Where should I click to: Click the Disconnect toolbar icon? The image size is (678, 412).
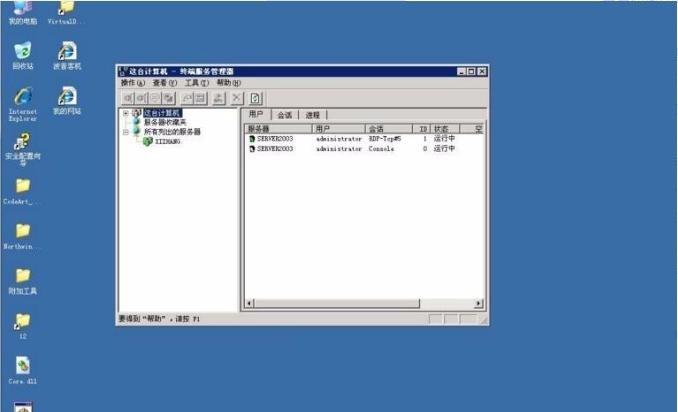click(x=141, y=99)
